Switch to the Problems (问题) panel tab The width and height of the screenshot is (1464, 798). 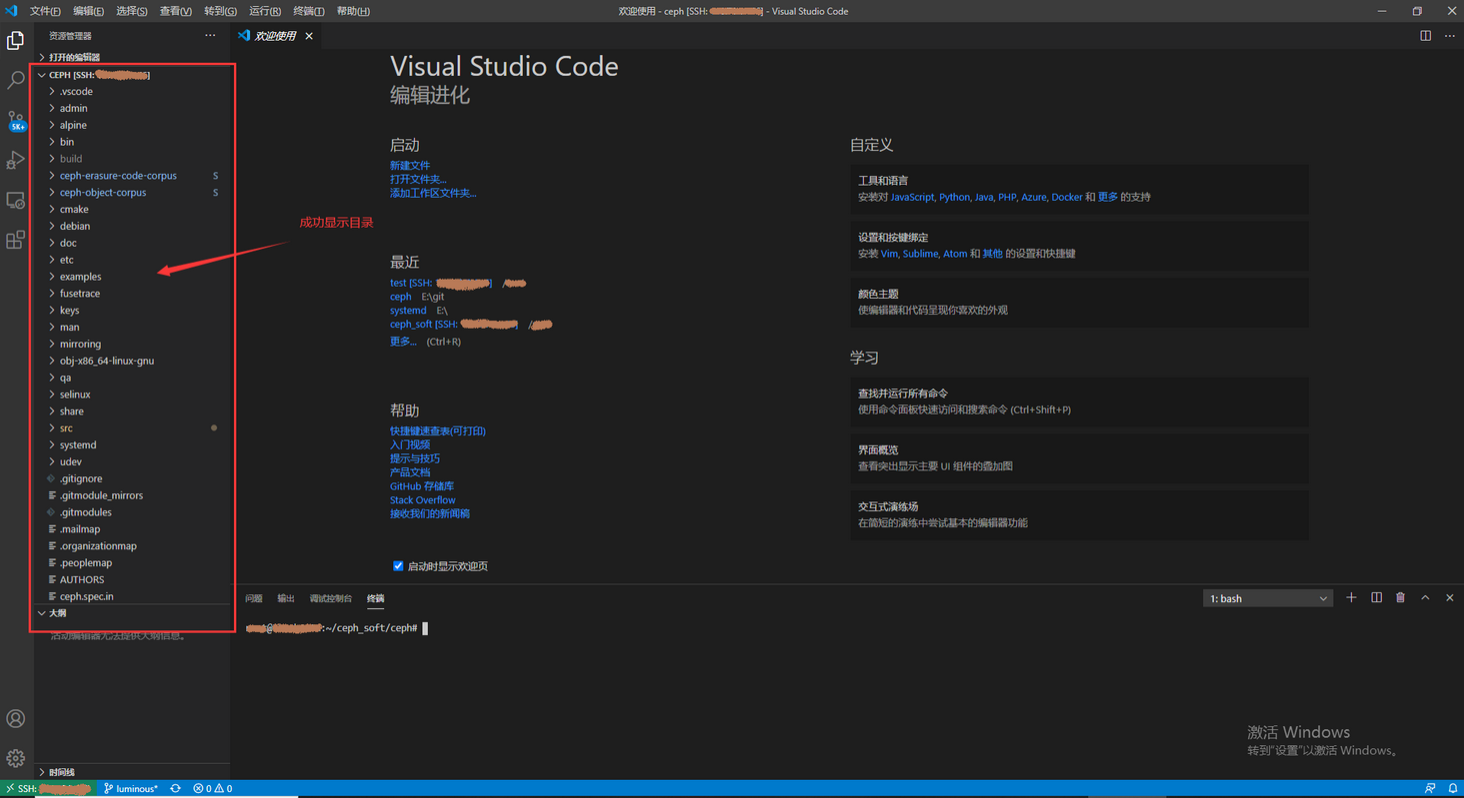pos(254,598)
